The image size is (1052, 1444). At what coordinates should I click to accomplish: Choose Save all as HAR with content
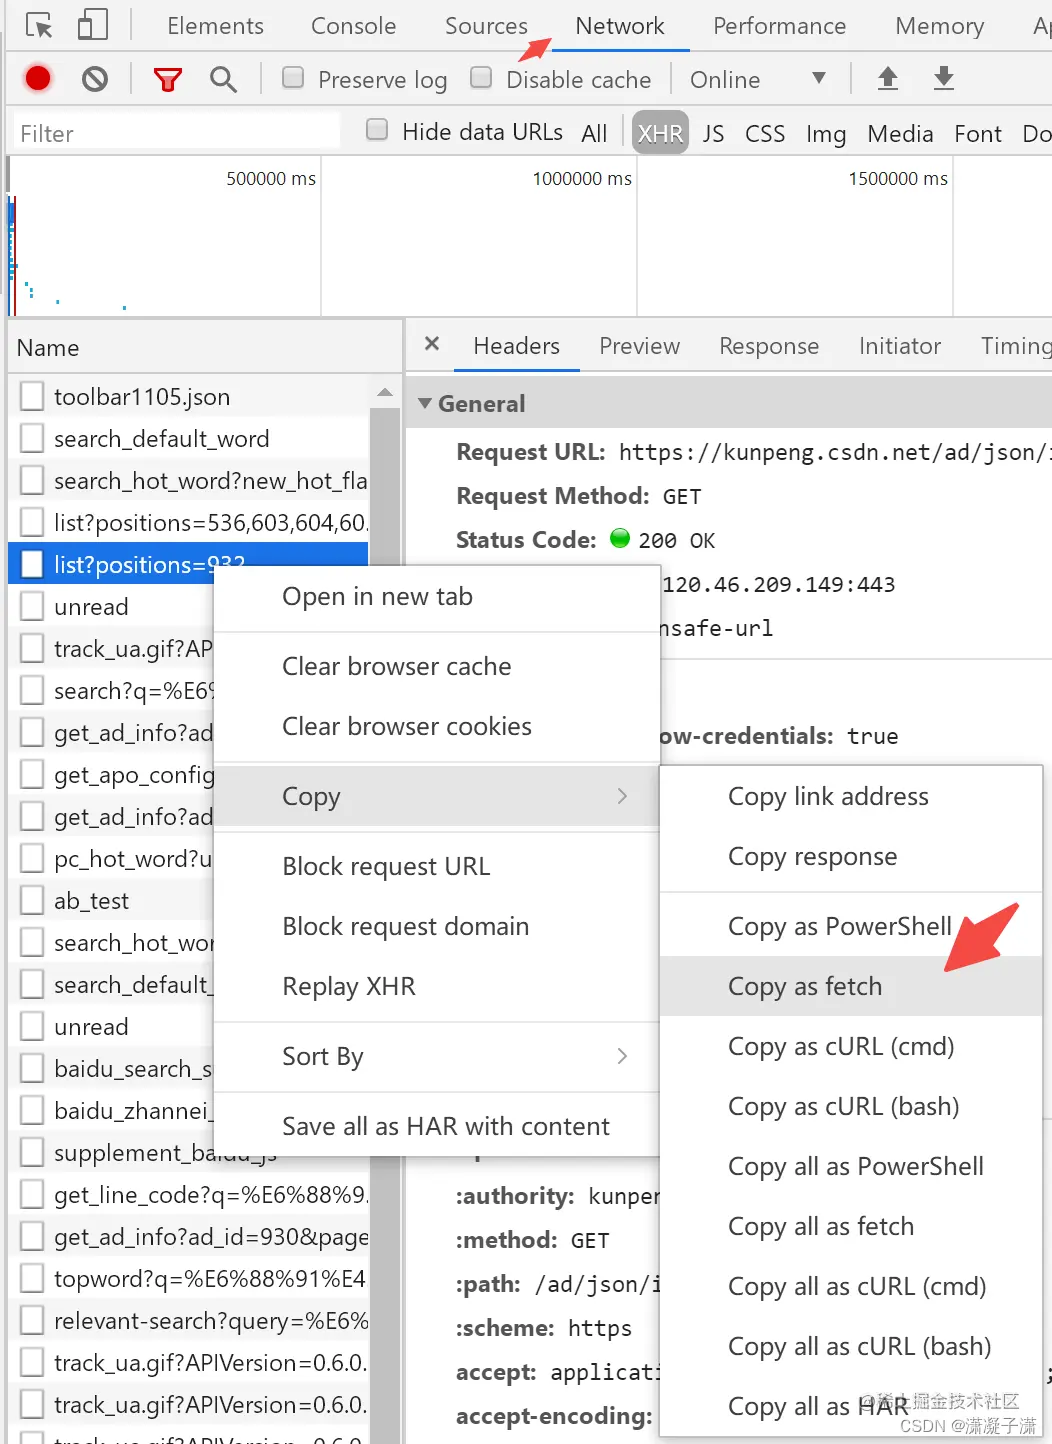click(x=437, y=1126)
